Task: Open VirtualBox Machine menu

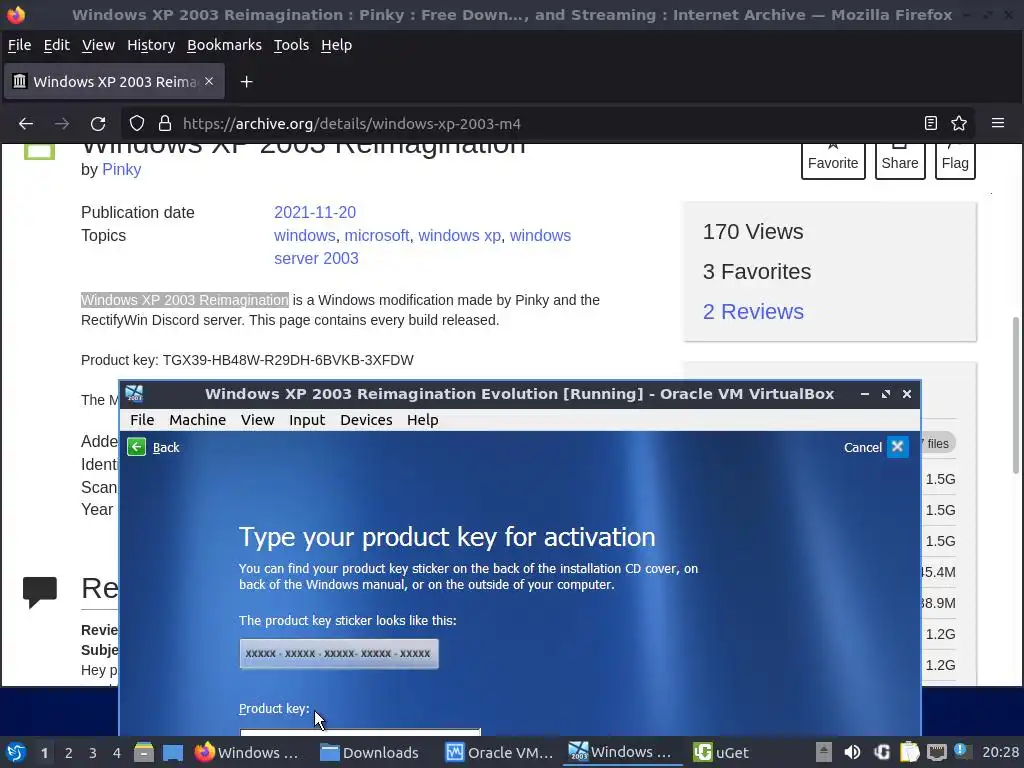Action: click(197, 420)
